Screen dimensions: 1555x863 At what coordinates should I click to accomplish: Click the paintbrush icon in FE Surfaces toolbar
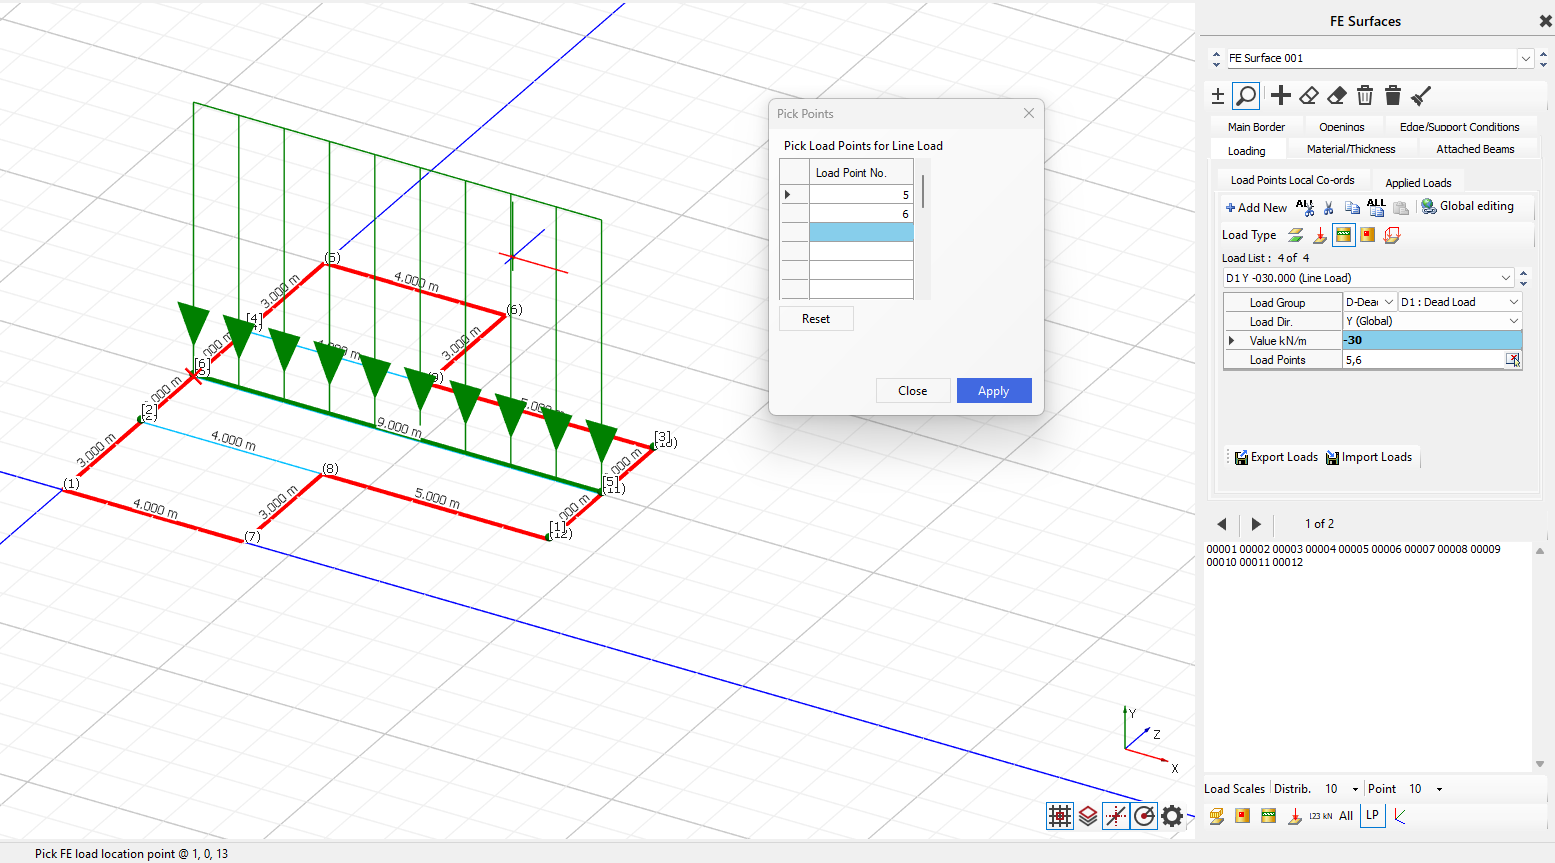1421,96
